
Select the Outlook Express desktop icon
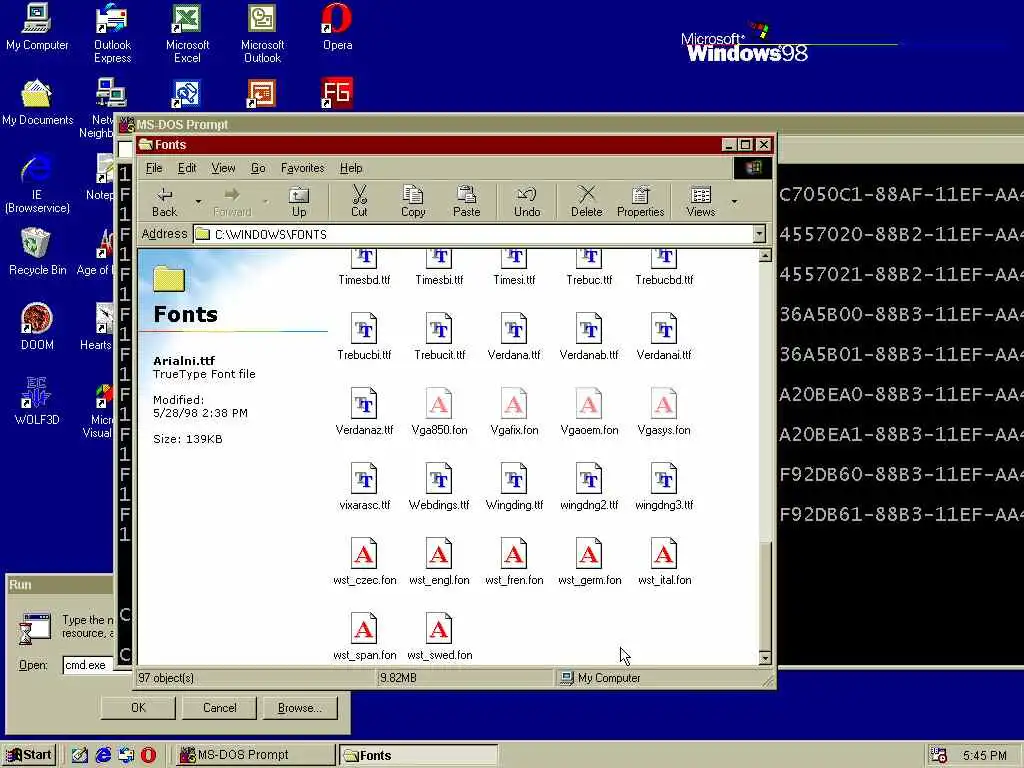[112, 33]
